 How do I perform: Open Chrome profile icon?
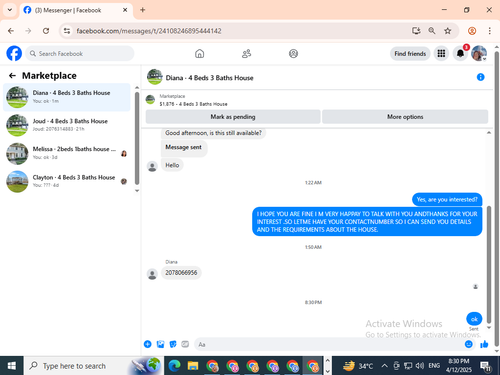click(x=472, y=31)
